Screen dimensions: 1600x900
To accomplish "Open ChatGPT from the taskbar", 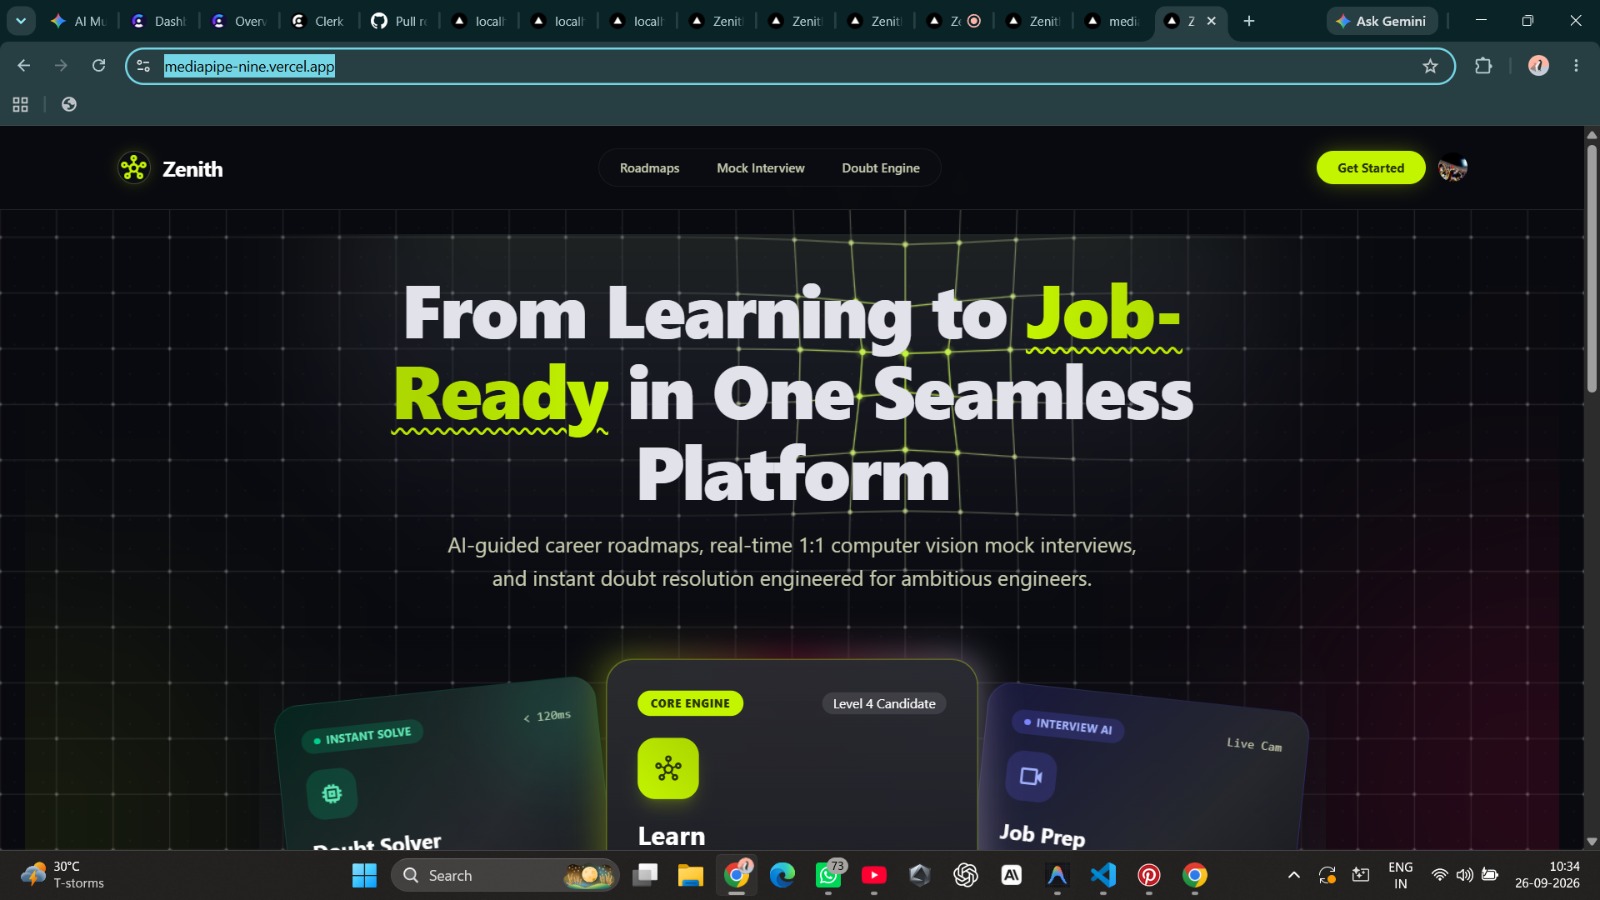I will 965,876.
